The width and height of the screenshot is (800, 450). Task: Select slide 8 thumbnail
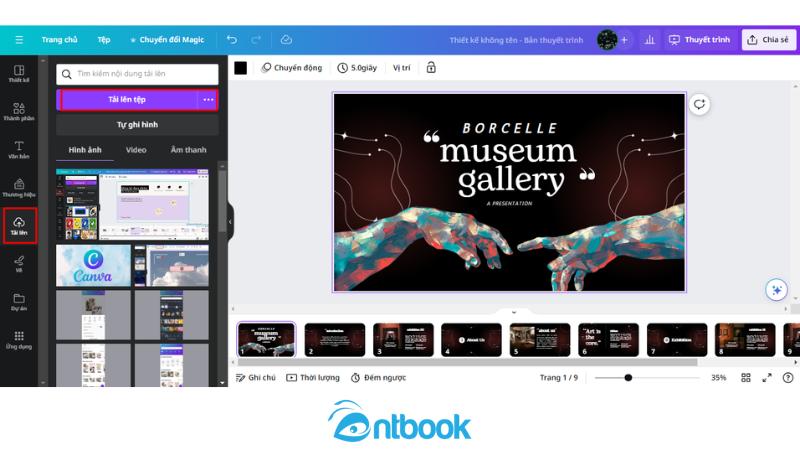(x=745, y=340)
